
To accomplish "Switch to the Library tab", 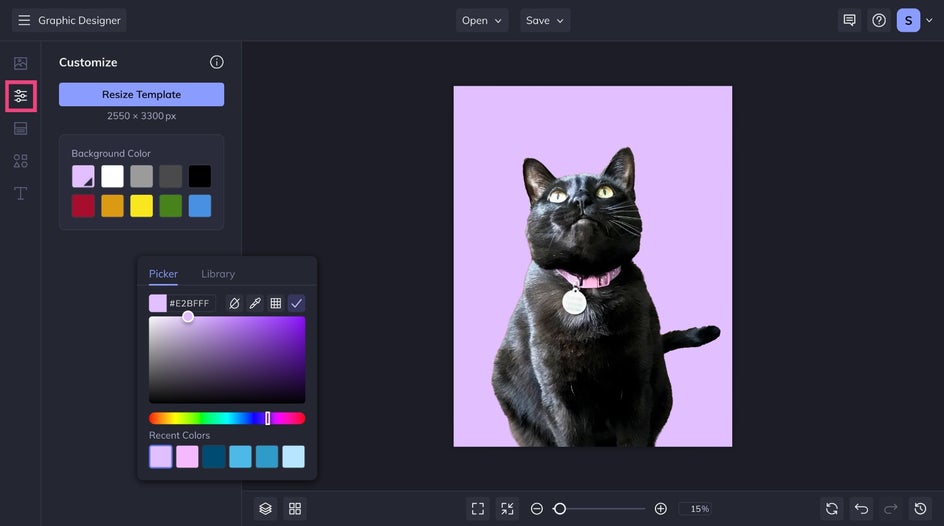I will [x=218, y=274].
